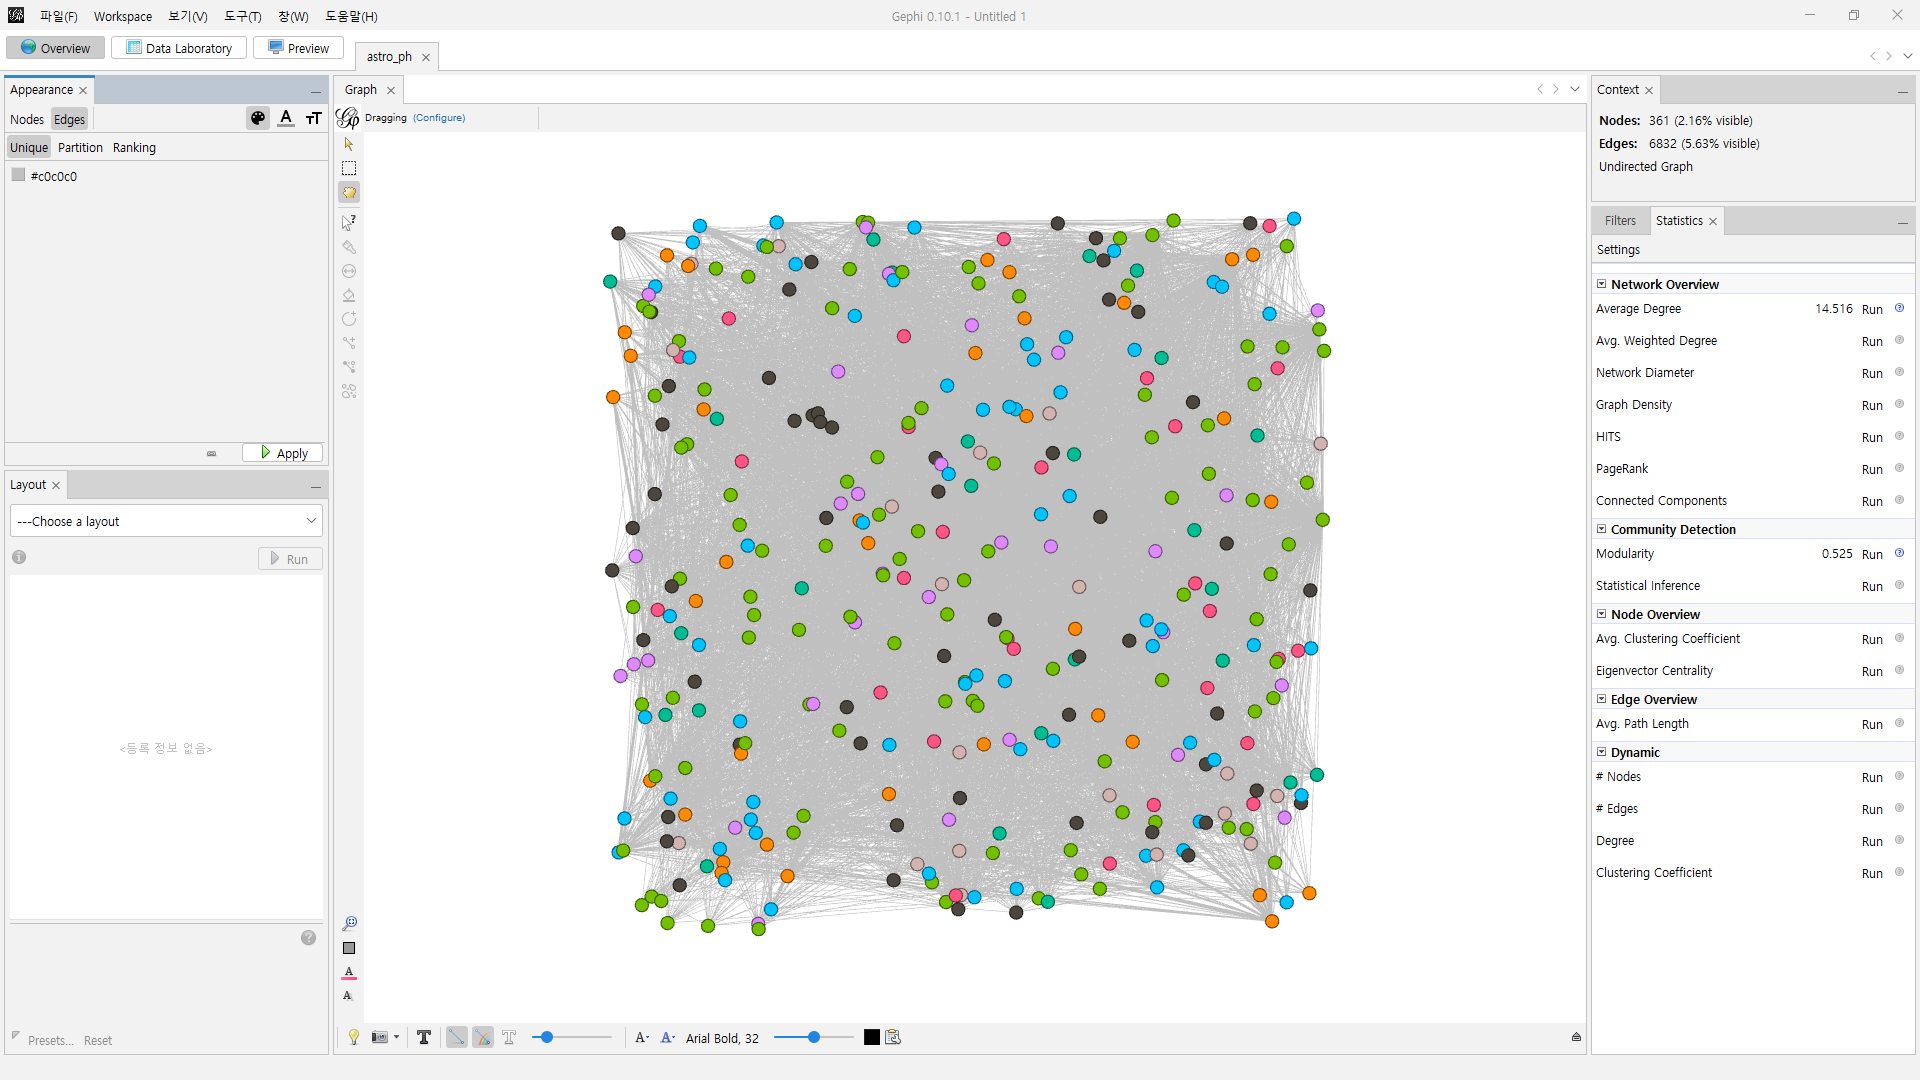Click the center on graph magnifier icon
Image resolution: width=1920 pixels, height=1080 pixels.
pos(349,923)
